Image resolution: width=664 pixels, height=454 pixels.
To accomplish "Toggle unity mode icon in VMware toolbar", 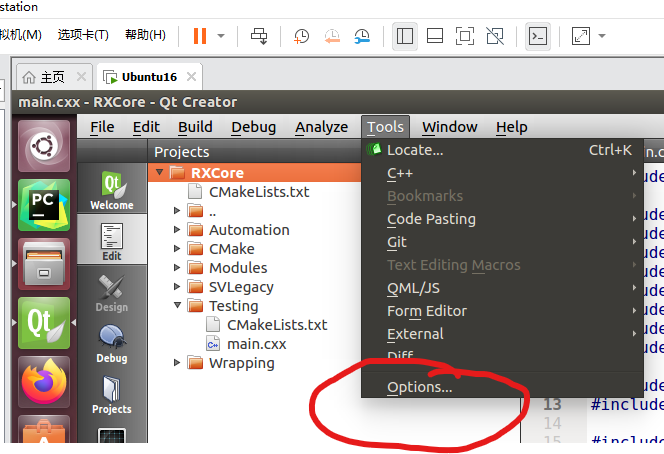I will [495, 36].
